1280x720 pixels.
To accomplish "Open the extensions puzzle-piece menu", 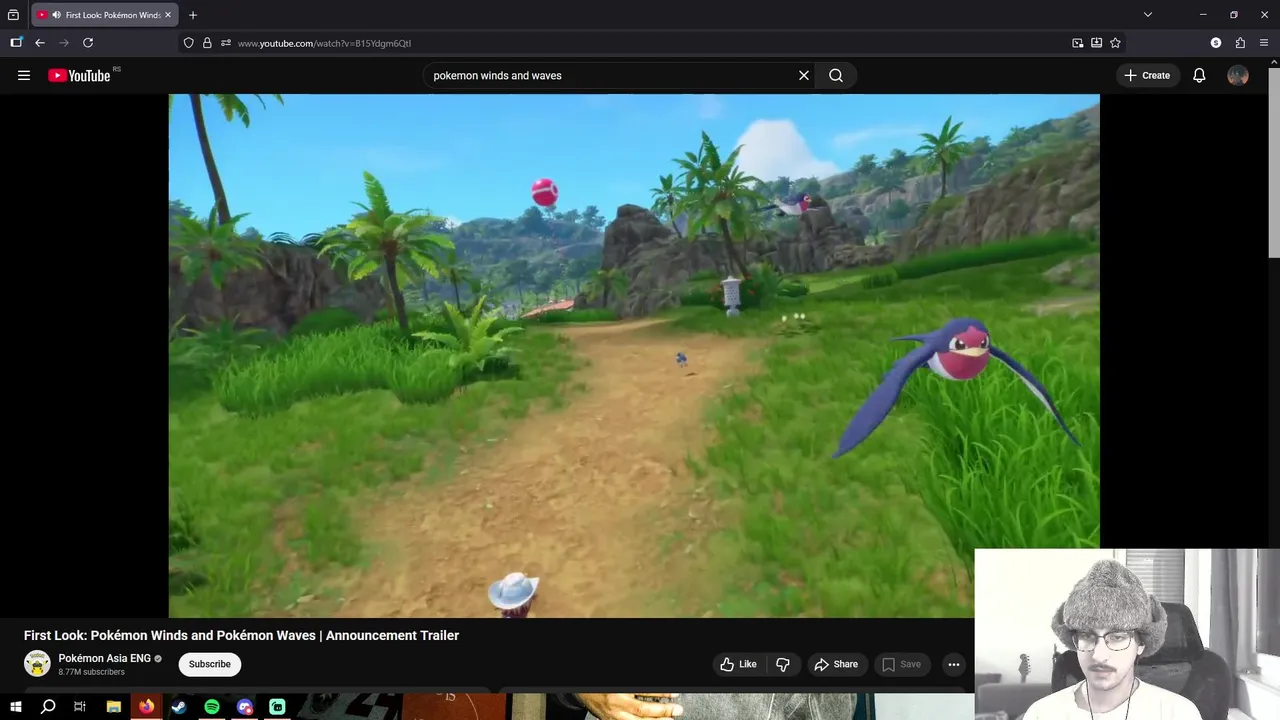I will pos(1240,43).
